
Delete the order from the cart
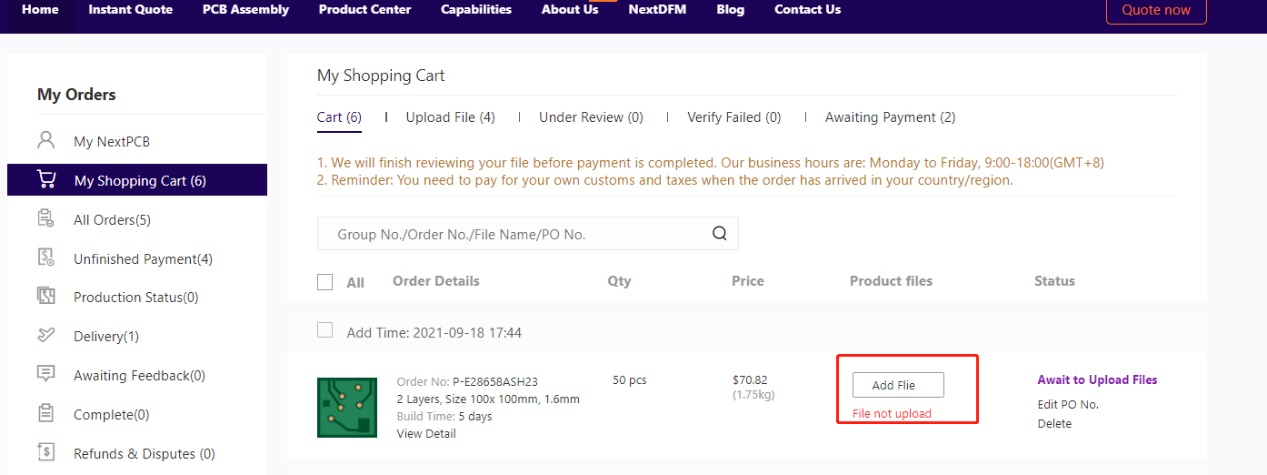(1054, 423)
